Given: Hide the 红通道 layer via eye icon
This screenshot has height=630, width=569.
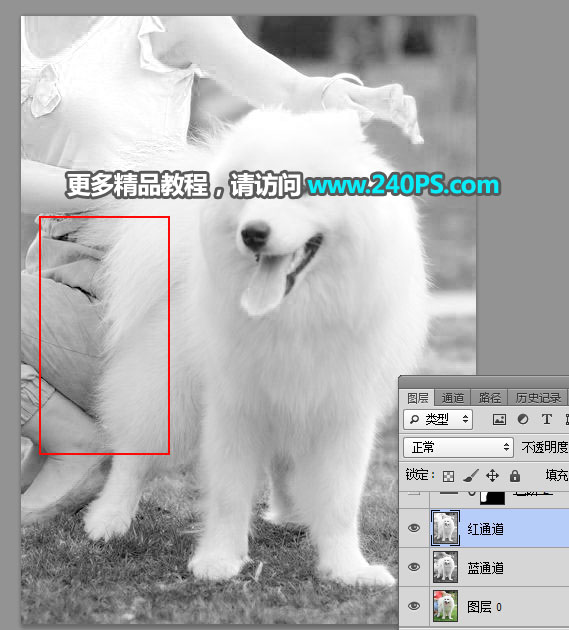Looking at the screenshot, I should coord(414,528).
